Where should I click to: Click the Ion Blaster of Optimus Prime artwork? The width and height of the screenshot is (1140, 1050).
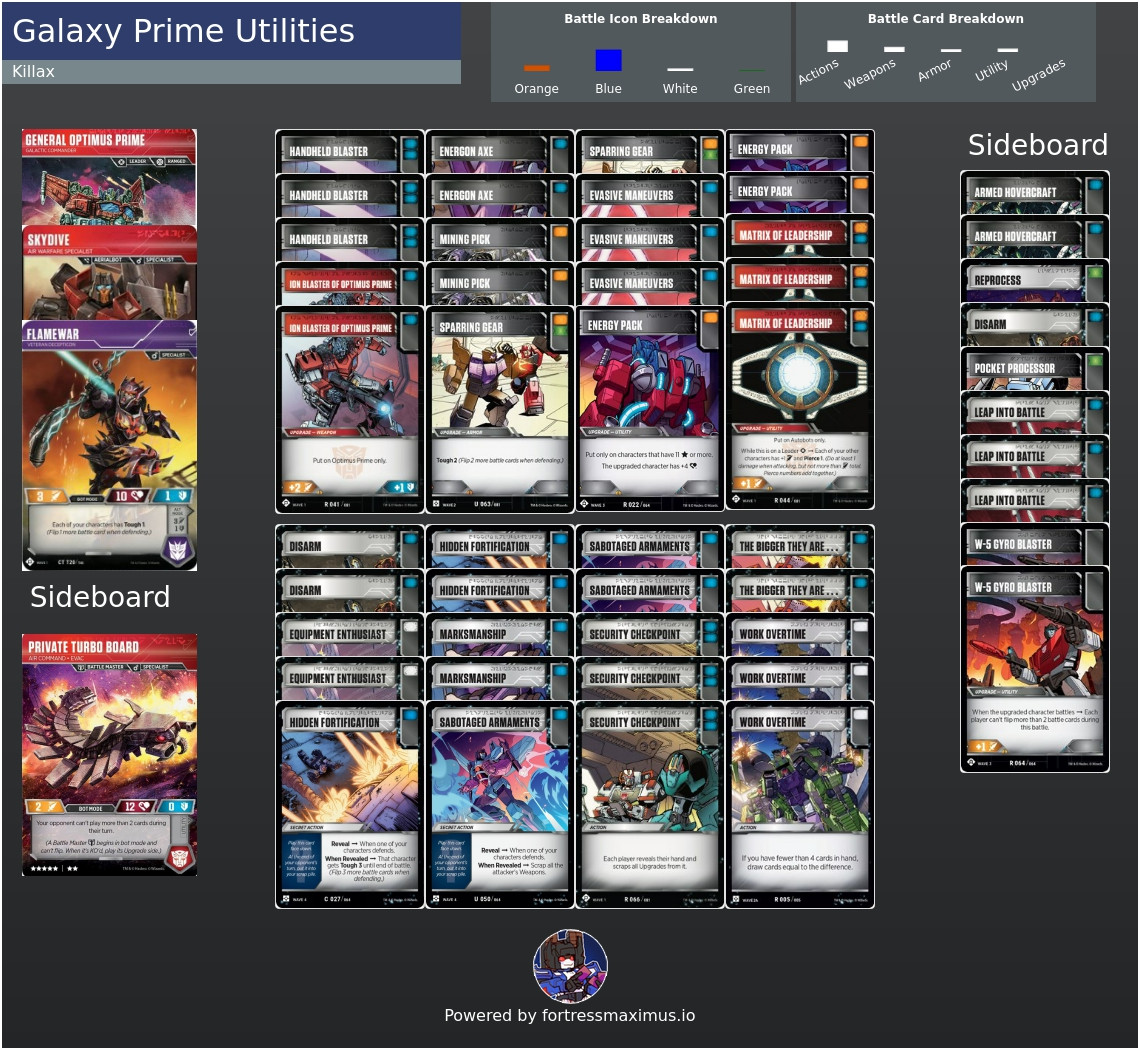(x=350, y=383)
